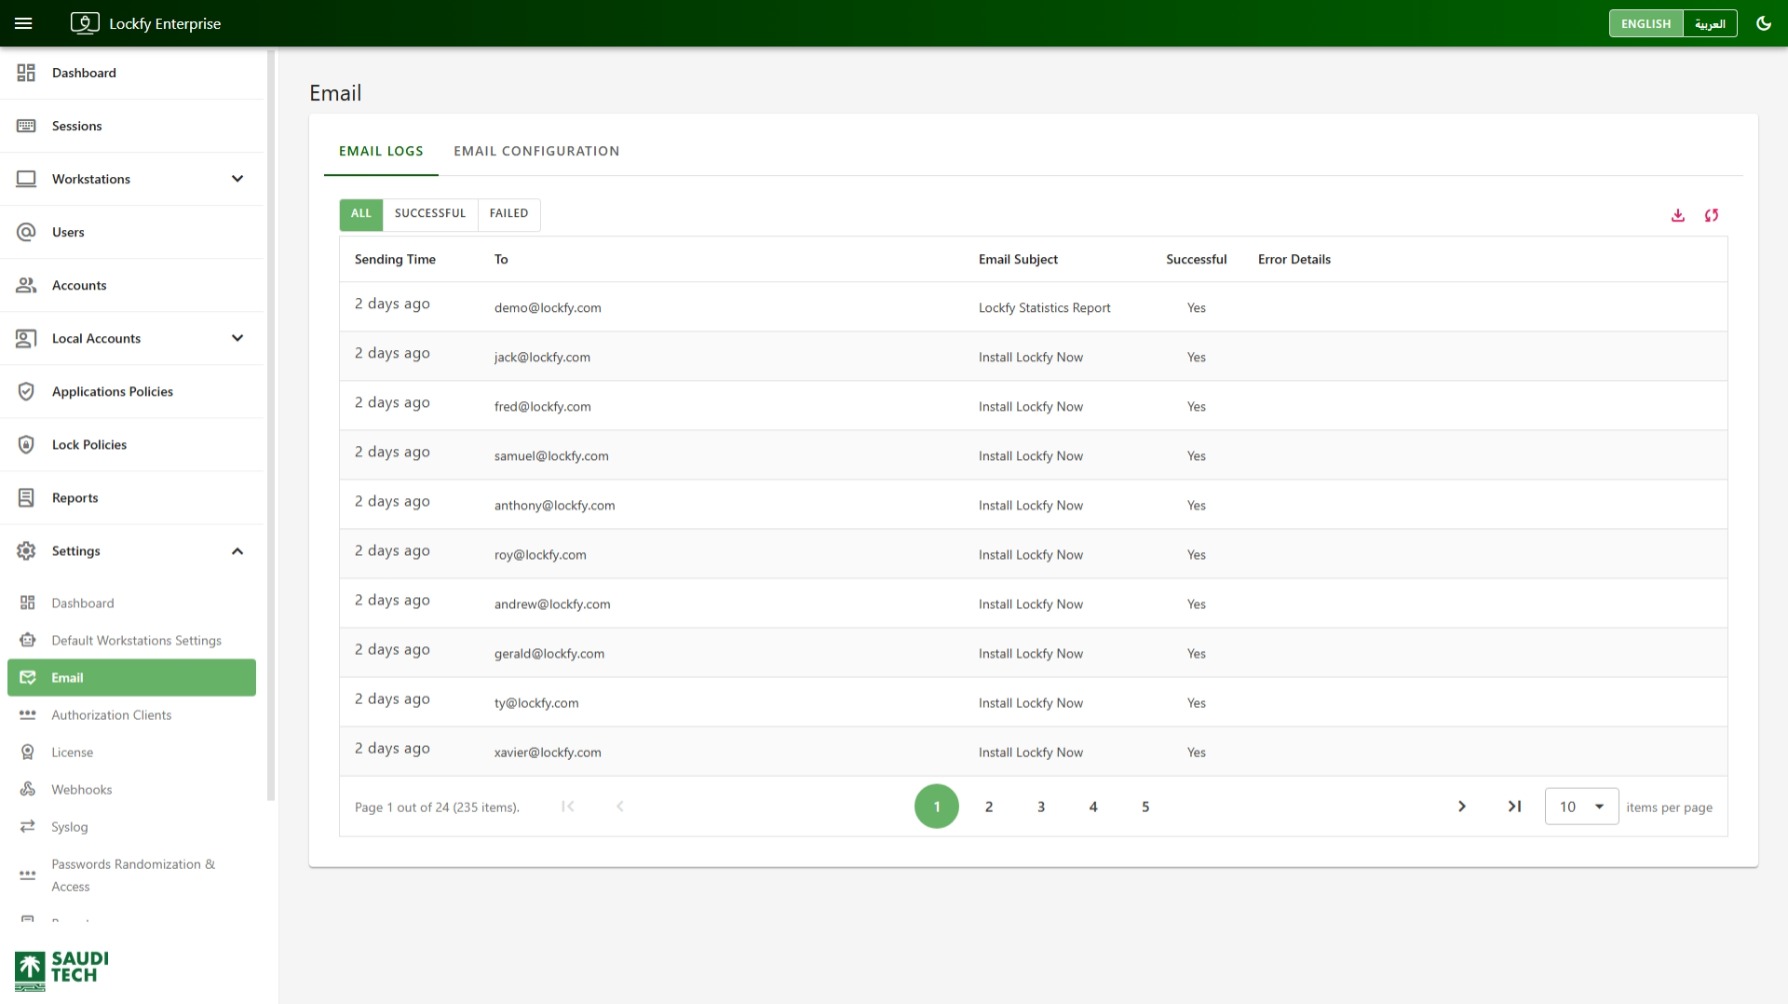Screen dimensions: 1788x1004
Task: Switch language to Arabic
Action: (x=1710, y=23)
